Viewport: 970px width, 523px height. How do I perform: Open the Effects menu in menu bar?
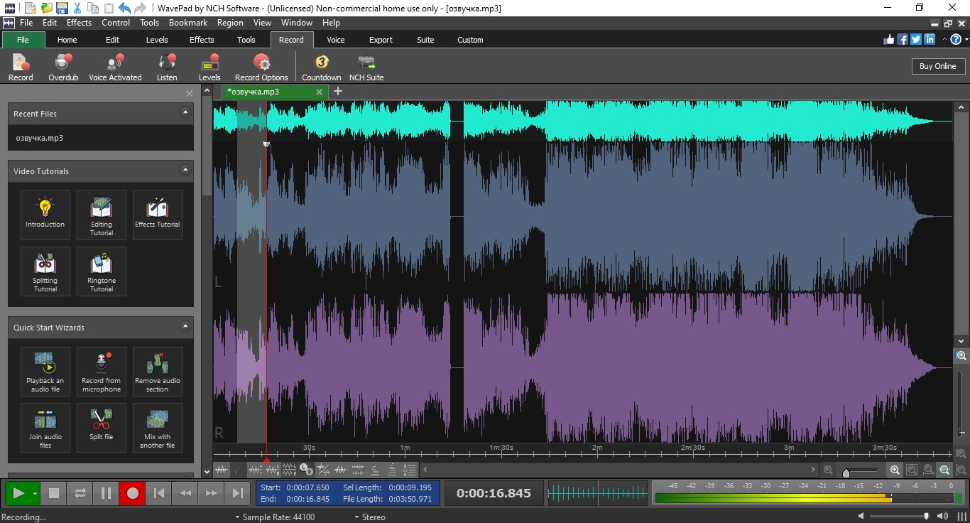point(79,23)
